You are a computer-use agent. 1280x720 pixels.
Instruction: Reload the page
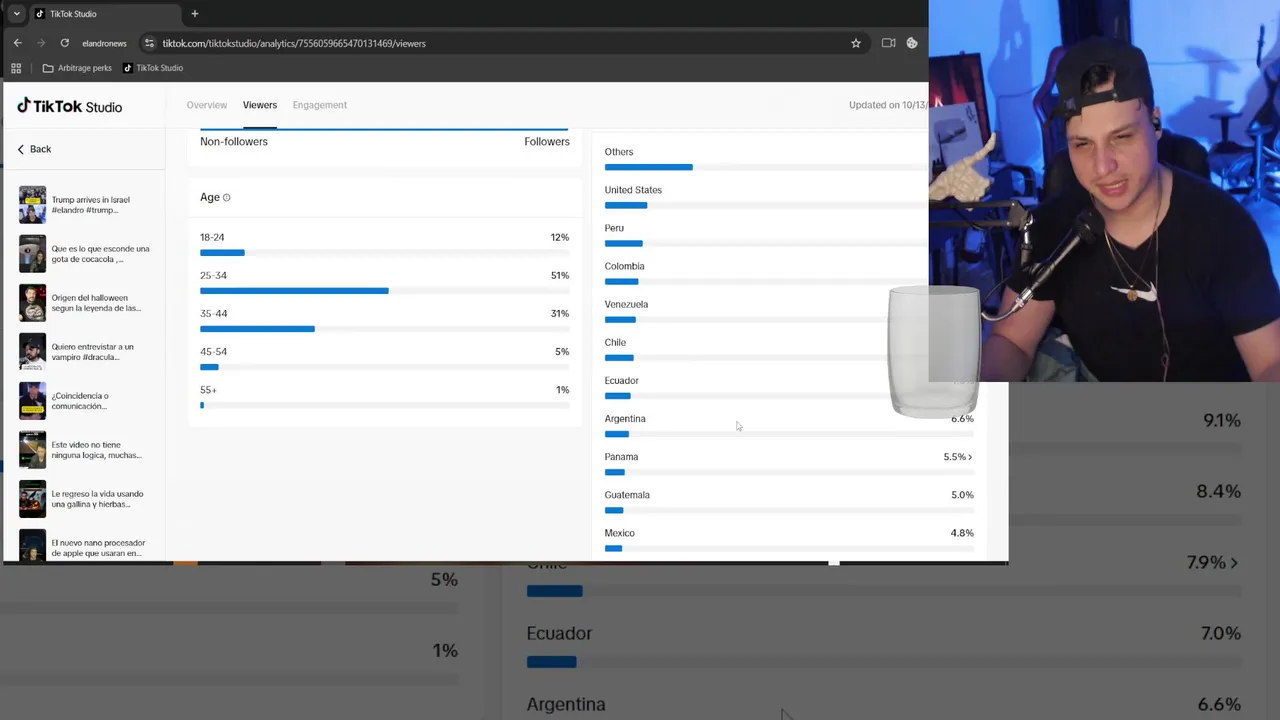coord(65,43)
